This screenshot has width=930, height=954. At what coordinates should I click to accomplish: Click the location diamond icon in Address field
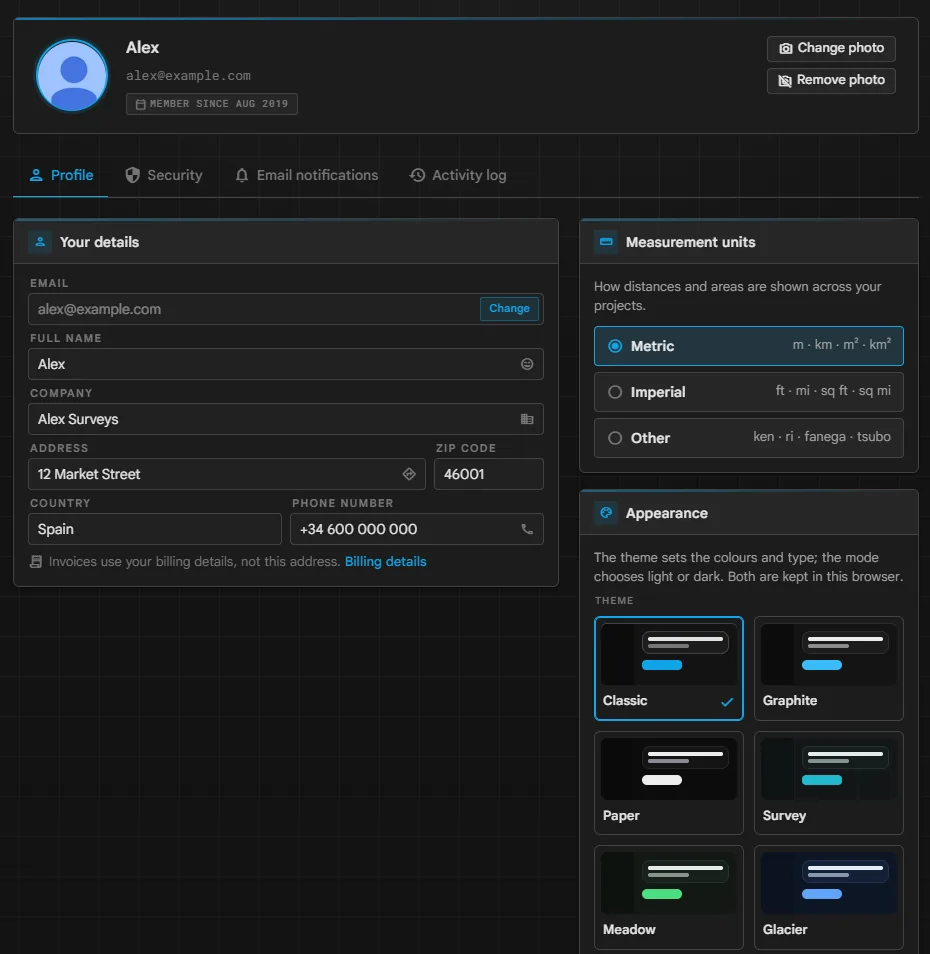[x=409, y=474]
